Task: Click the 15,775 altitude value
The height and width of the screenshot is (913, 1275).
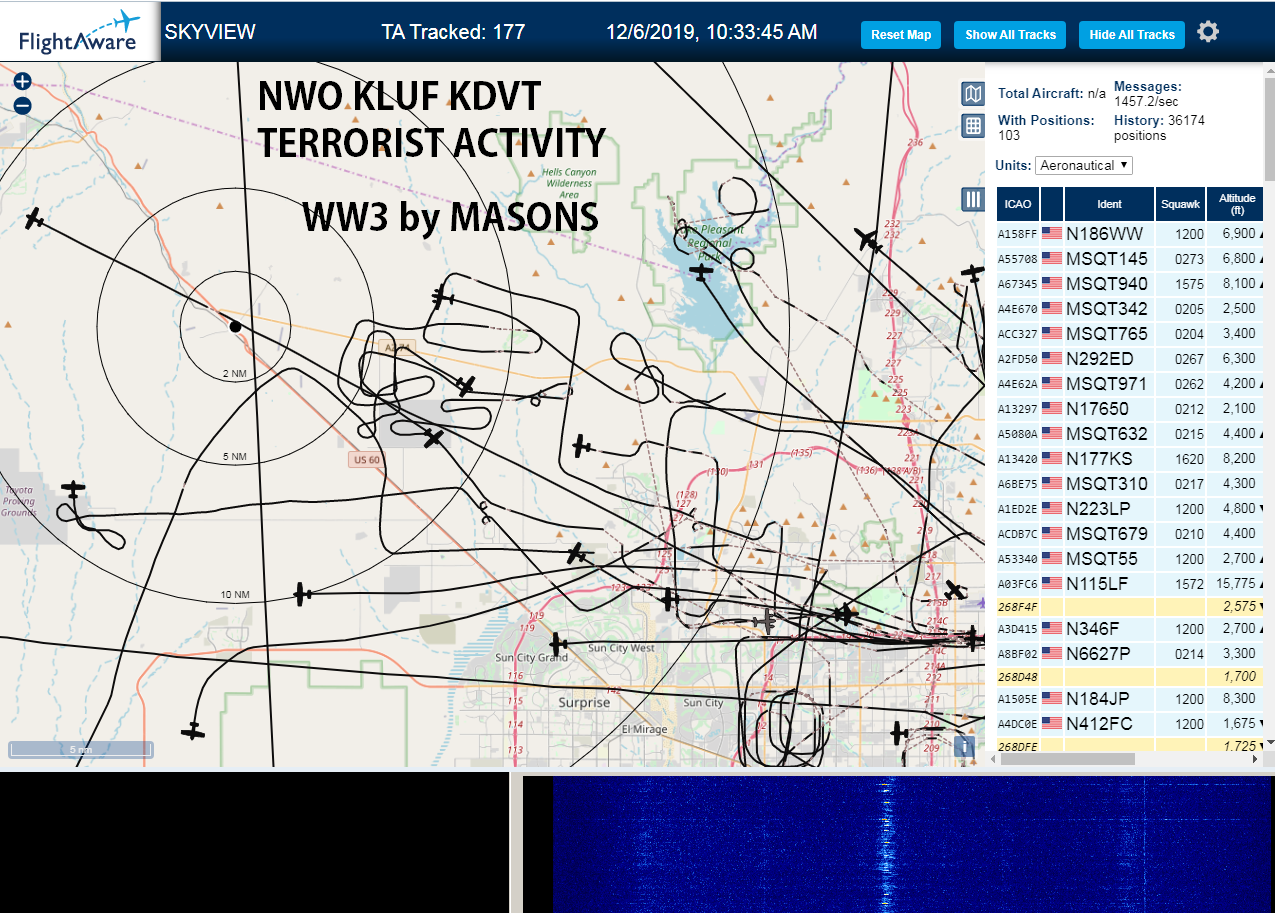Action: [1235, 584]
